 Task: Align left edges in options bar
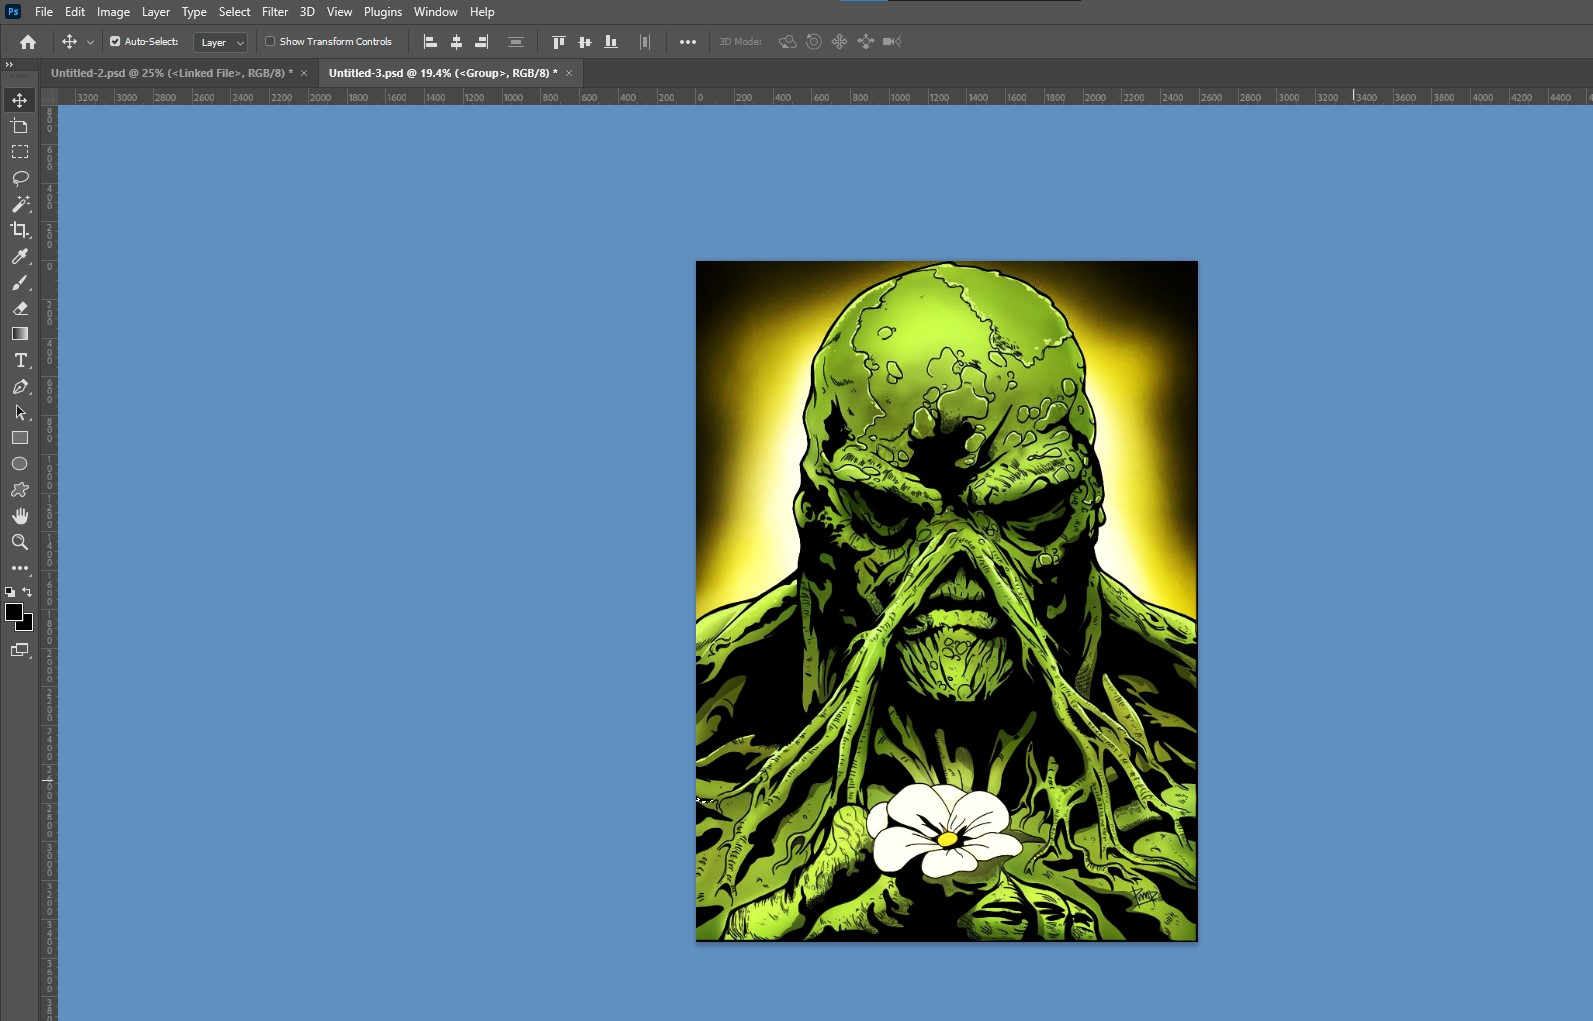430,42
